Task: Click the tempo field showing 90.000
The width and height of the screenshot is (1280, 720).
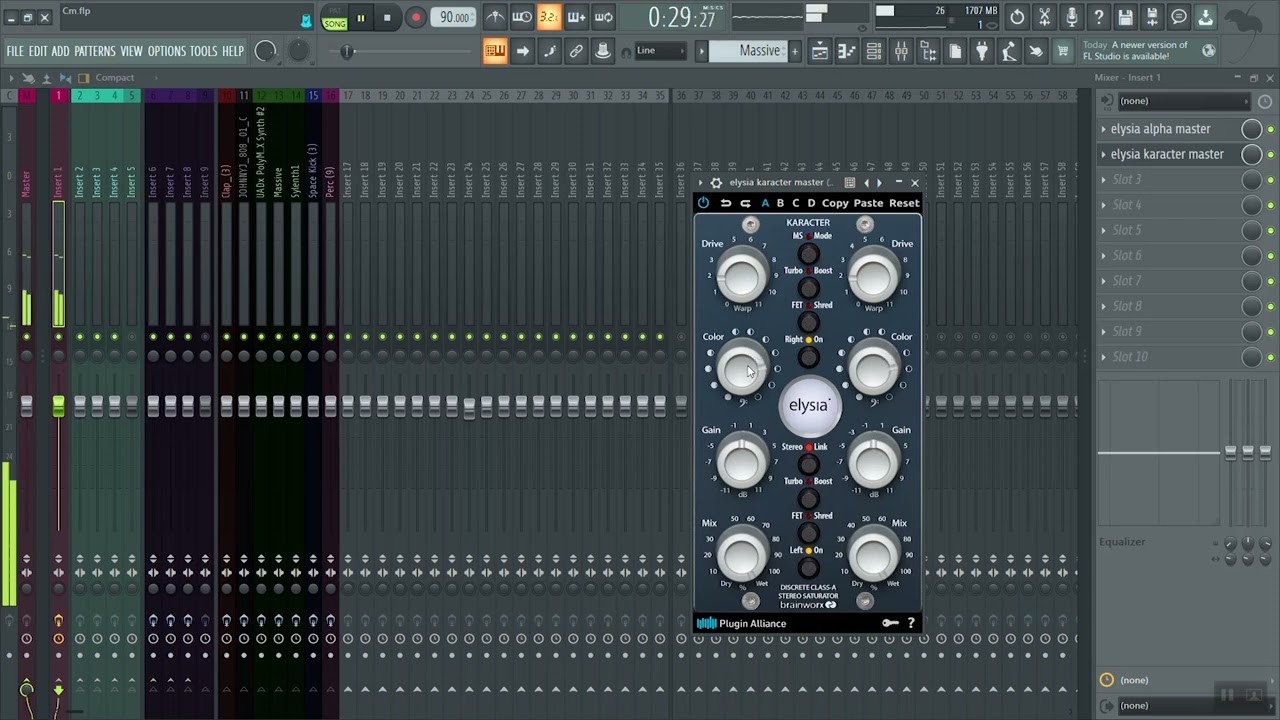Action: 455,17
